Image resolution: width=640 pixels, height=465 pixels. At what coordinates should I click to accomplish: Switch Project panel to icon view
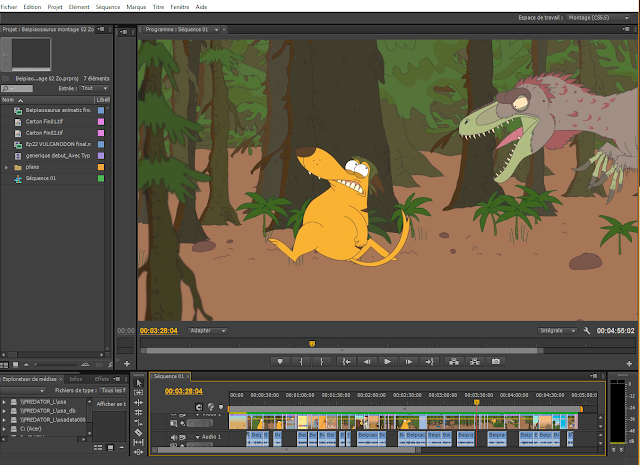(x=16, y=365)
